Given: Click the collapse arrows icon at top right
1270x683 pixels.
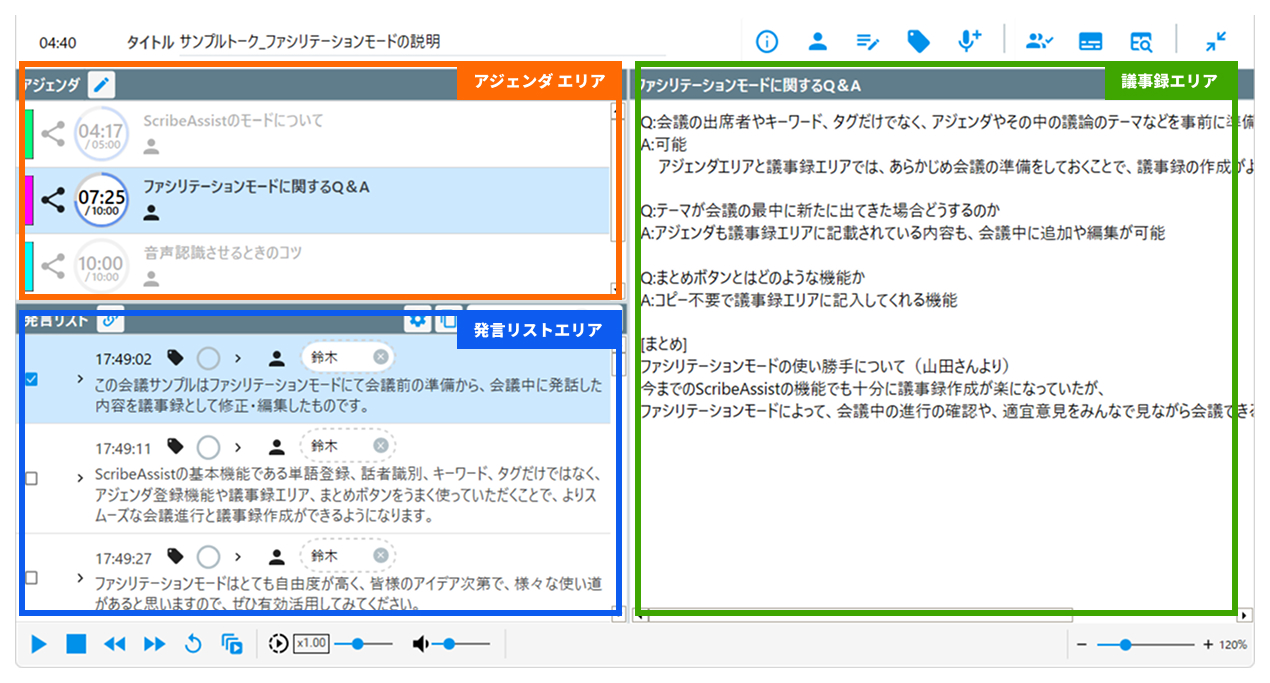Looking at the screenshot, I should pos(1216,41).
